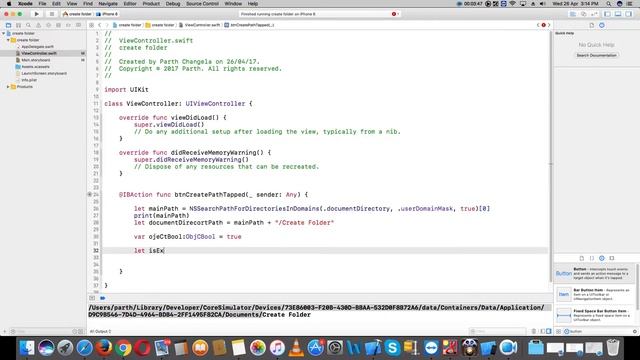Switch to the Standard editor
Image resolution: width=640 pixels, height=360 pixels.
click(x=573, y=14)
